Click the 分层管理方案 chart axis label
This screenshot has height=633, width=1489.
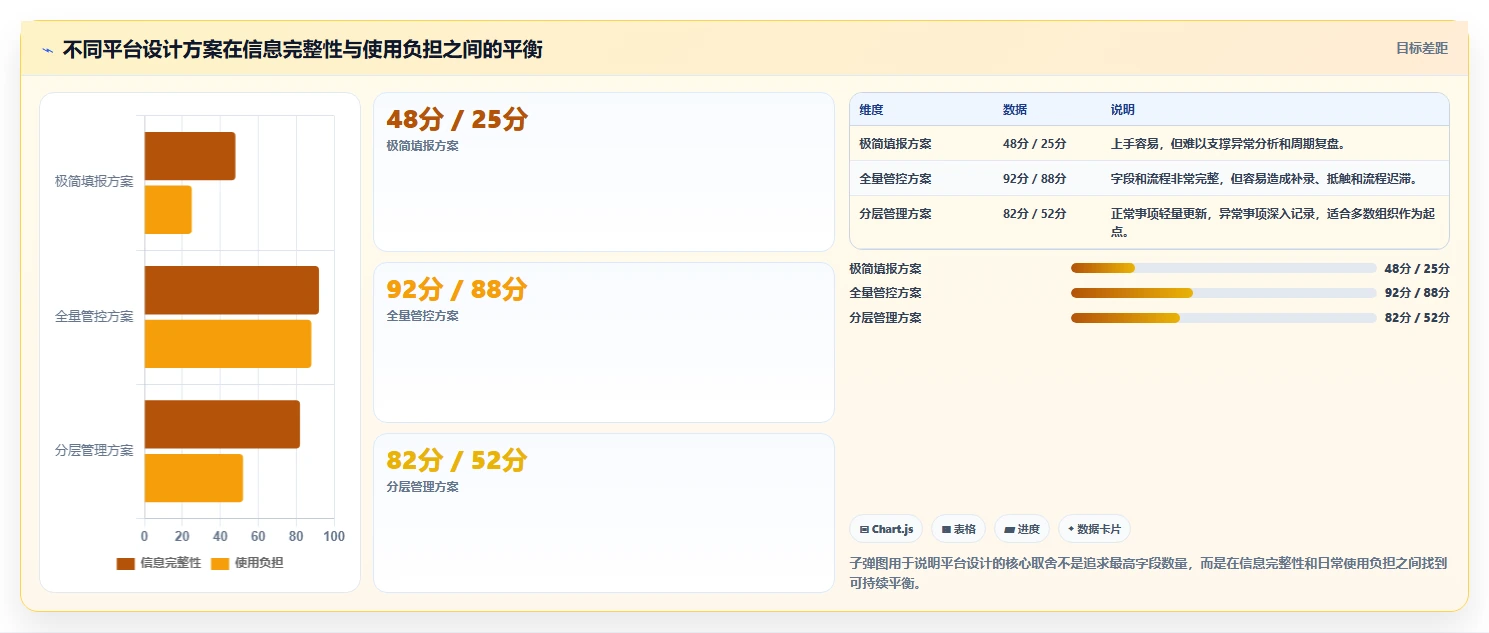pyautogui.click(x=94, y=450)
